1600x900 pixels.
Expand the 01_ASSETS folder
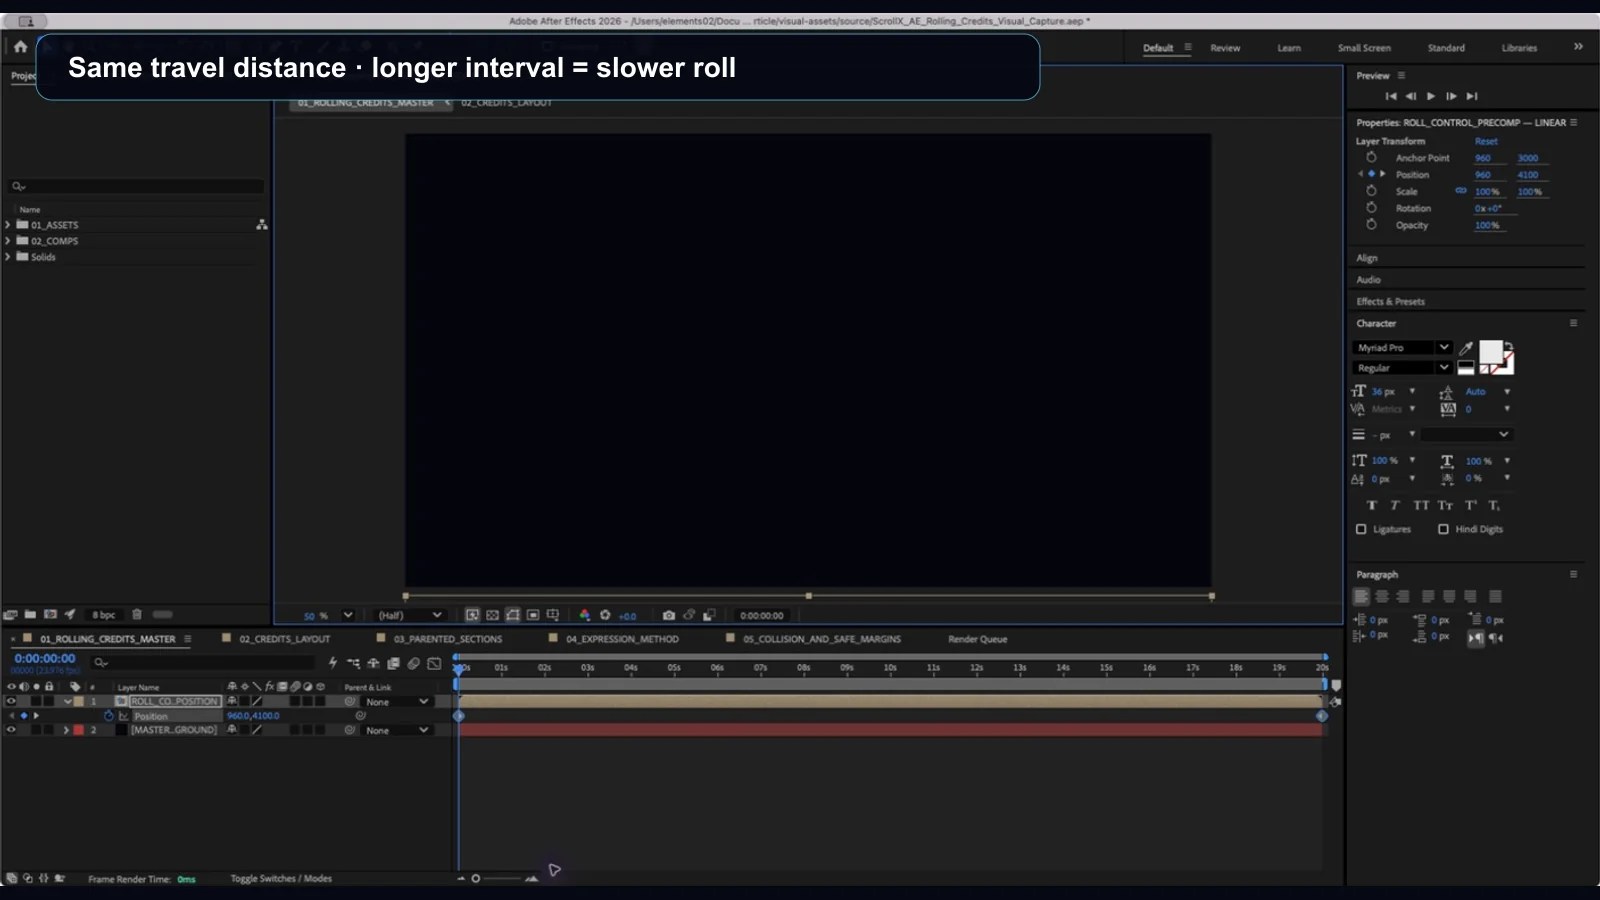[x=8, y=225]
